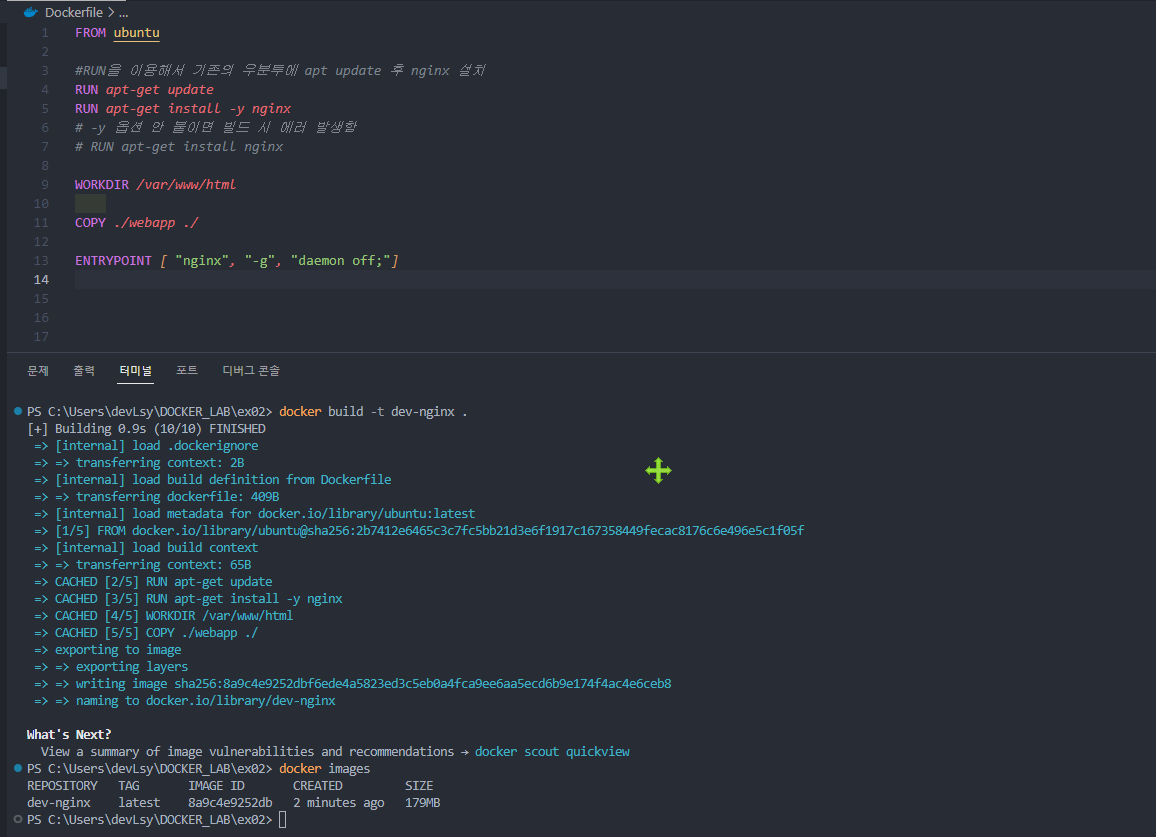Expand the breadcrumb ellipsis after Dockerfile
1156x837 pixels.
click(x=125, y=12)
